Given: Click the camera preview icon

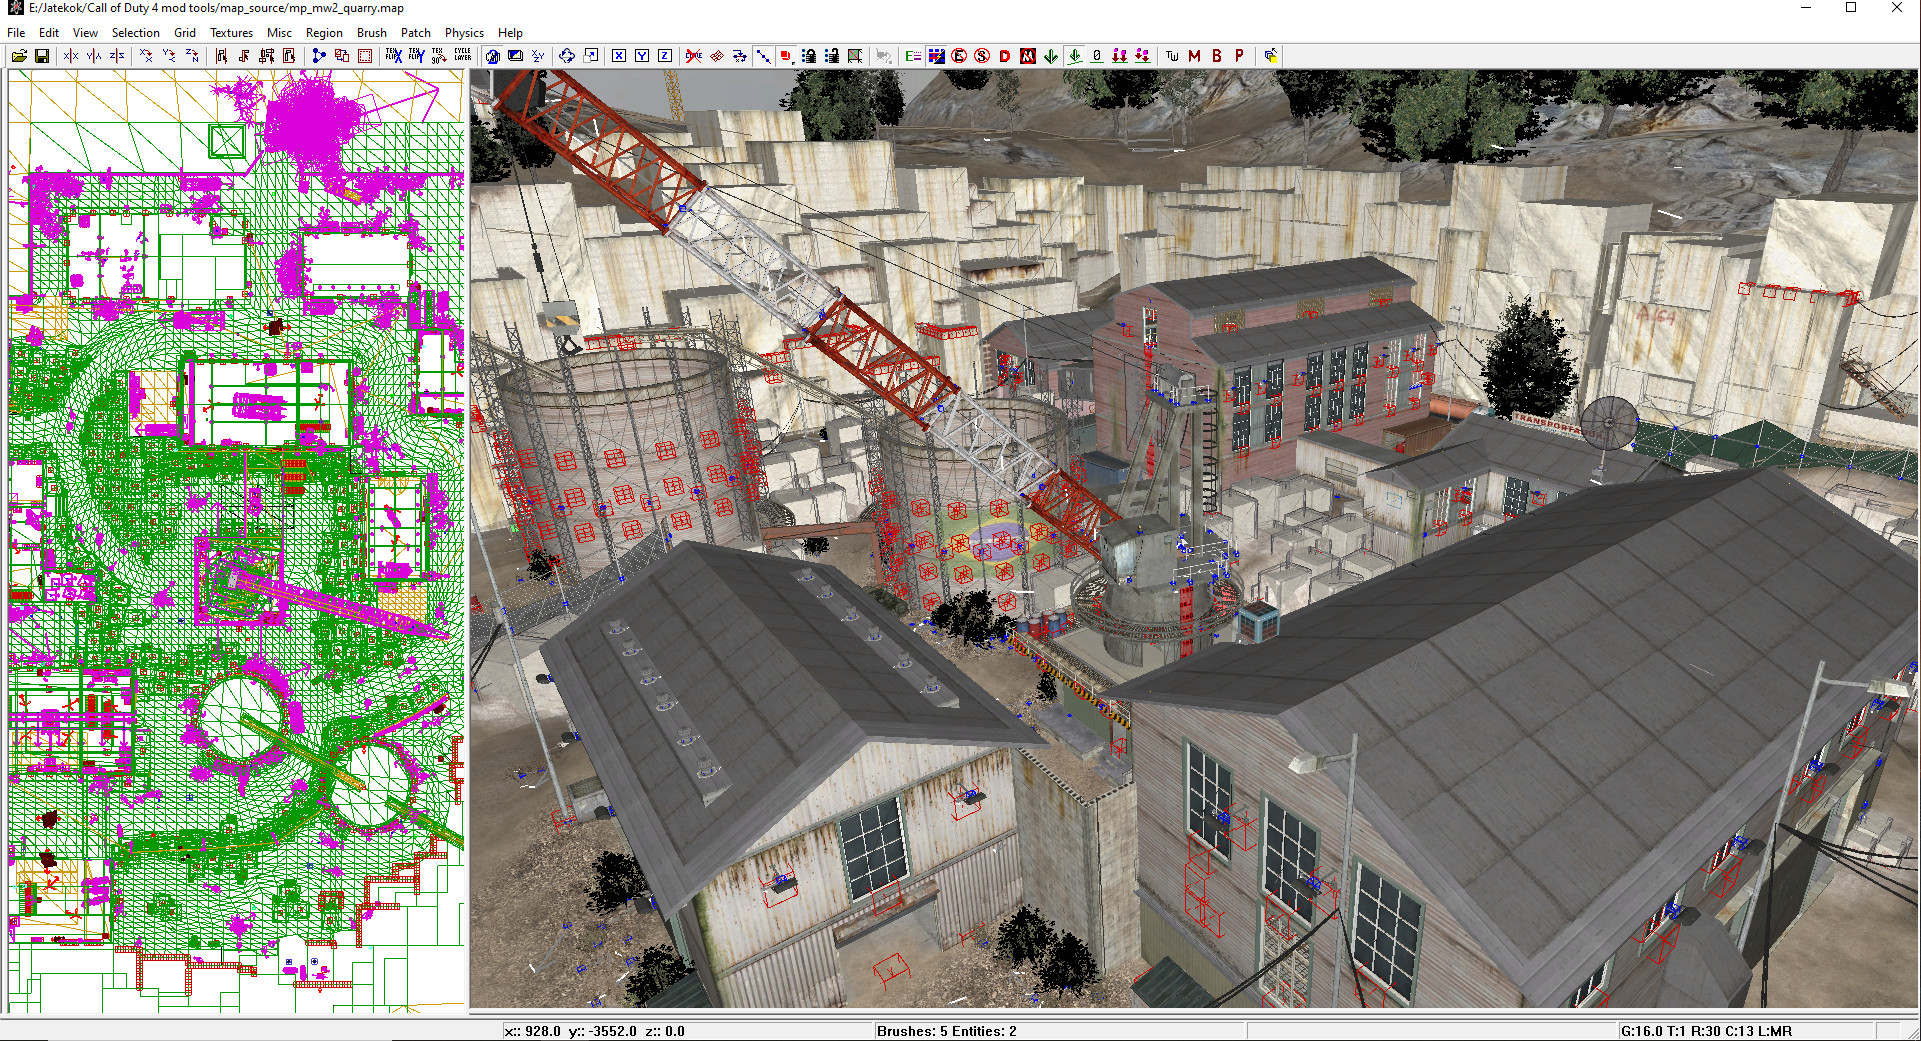Looking at the screenshot, I should [x=515, y=56].
